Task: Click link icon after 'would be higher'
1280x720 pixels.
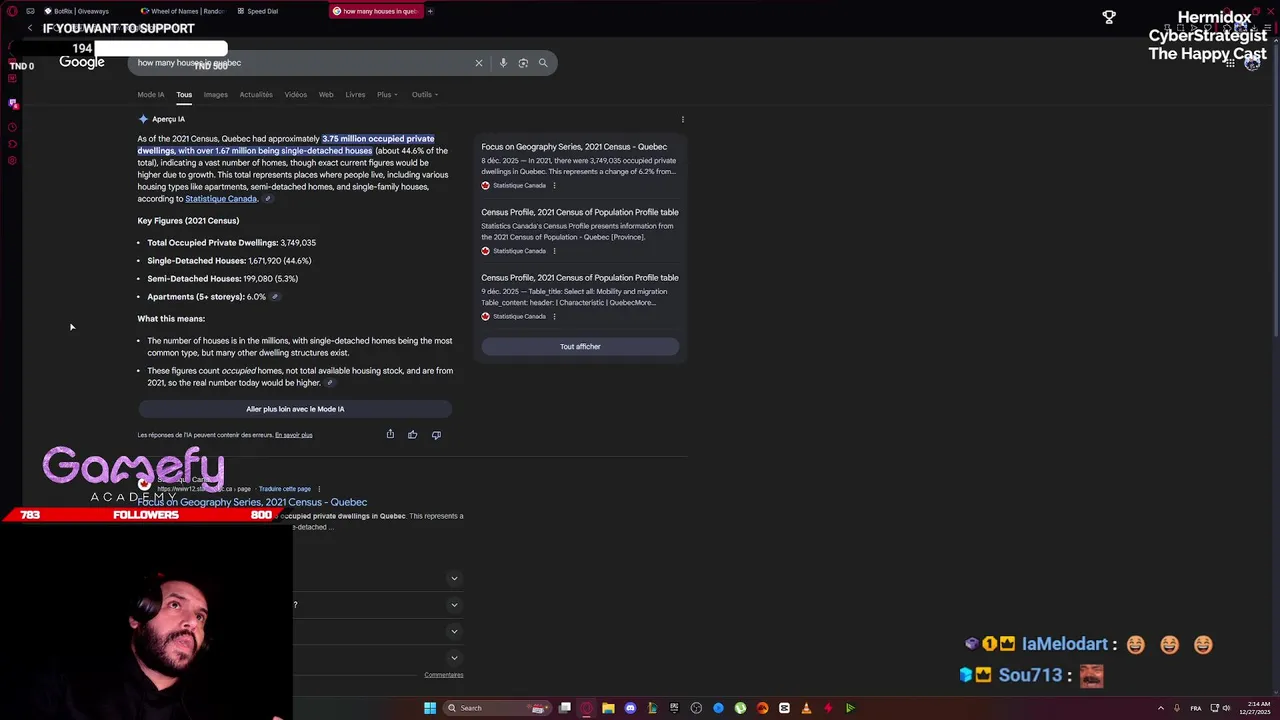Action: pyautogui.click(x=330, y=383)
